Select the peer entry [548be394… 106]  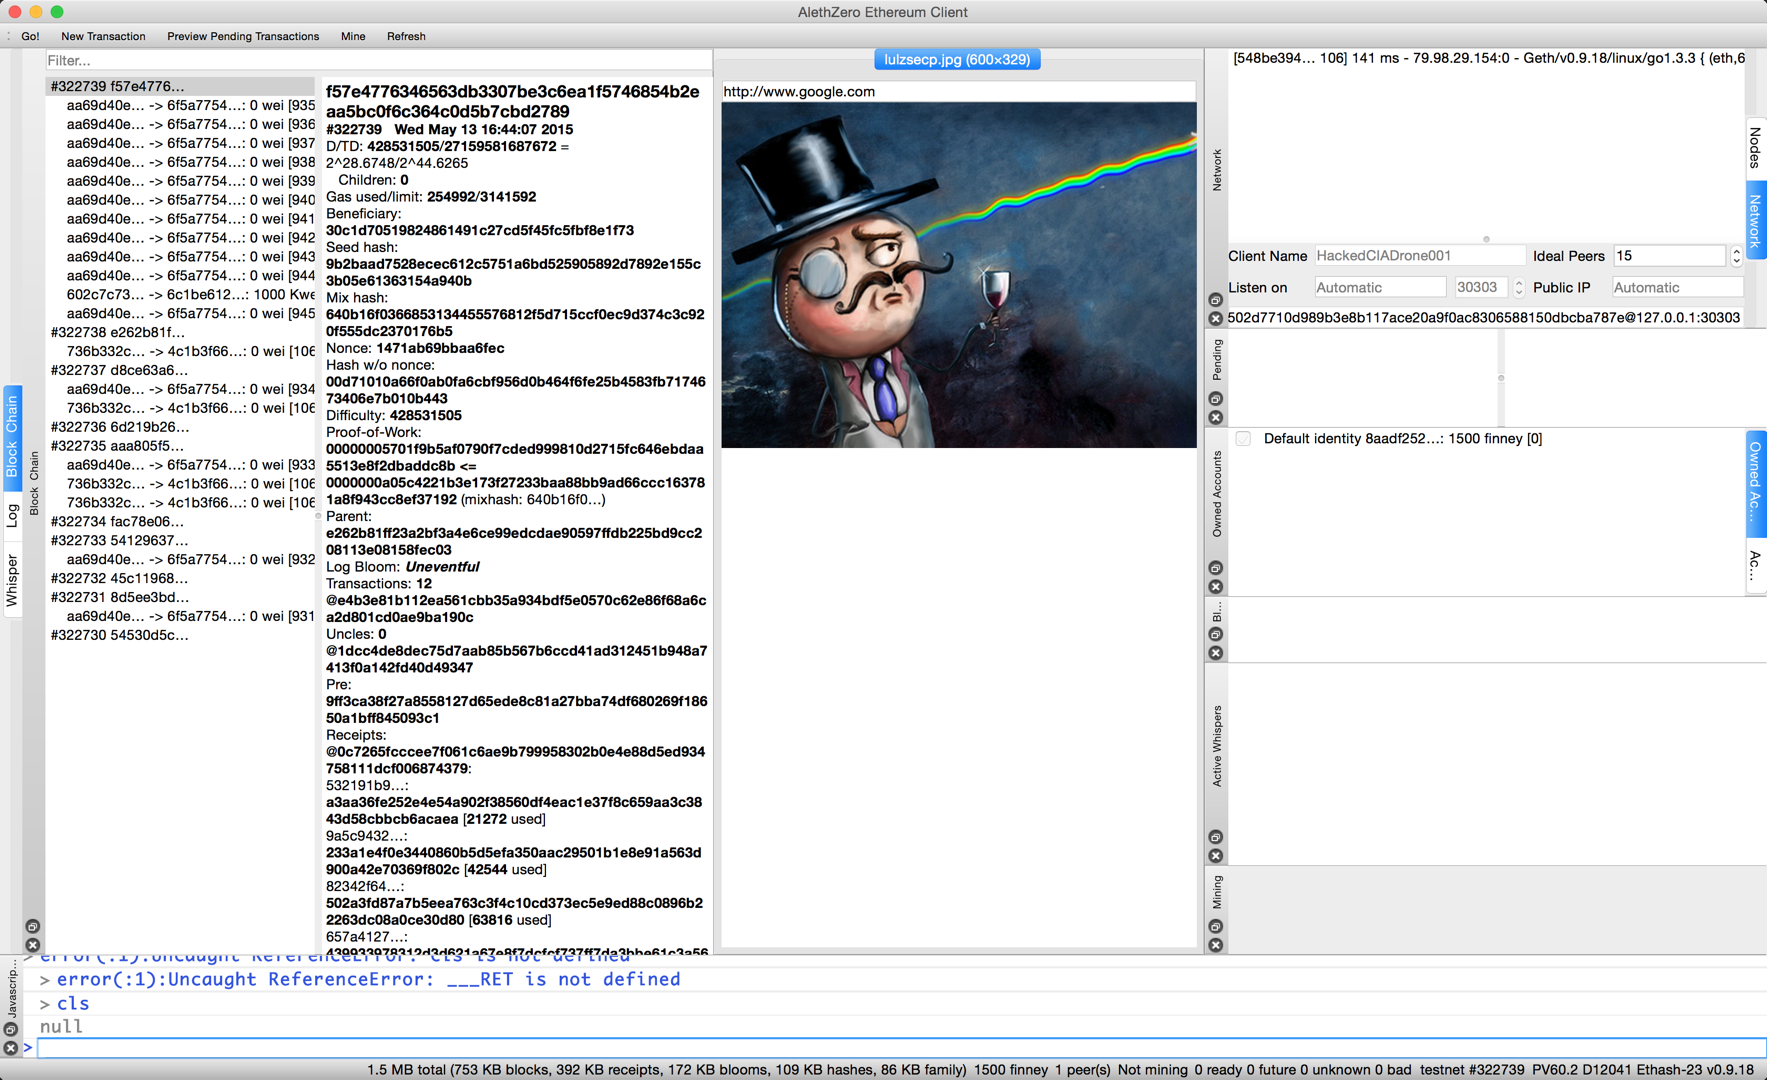1488,58
